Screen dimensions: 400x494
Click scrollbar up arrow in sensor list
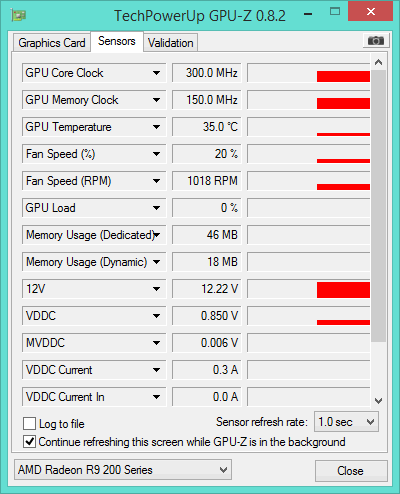(378, 62)
